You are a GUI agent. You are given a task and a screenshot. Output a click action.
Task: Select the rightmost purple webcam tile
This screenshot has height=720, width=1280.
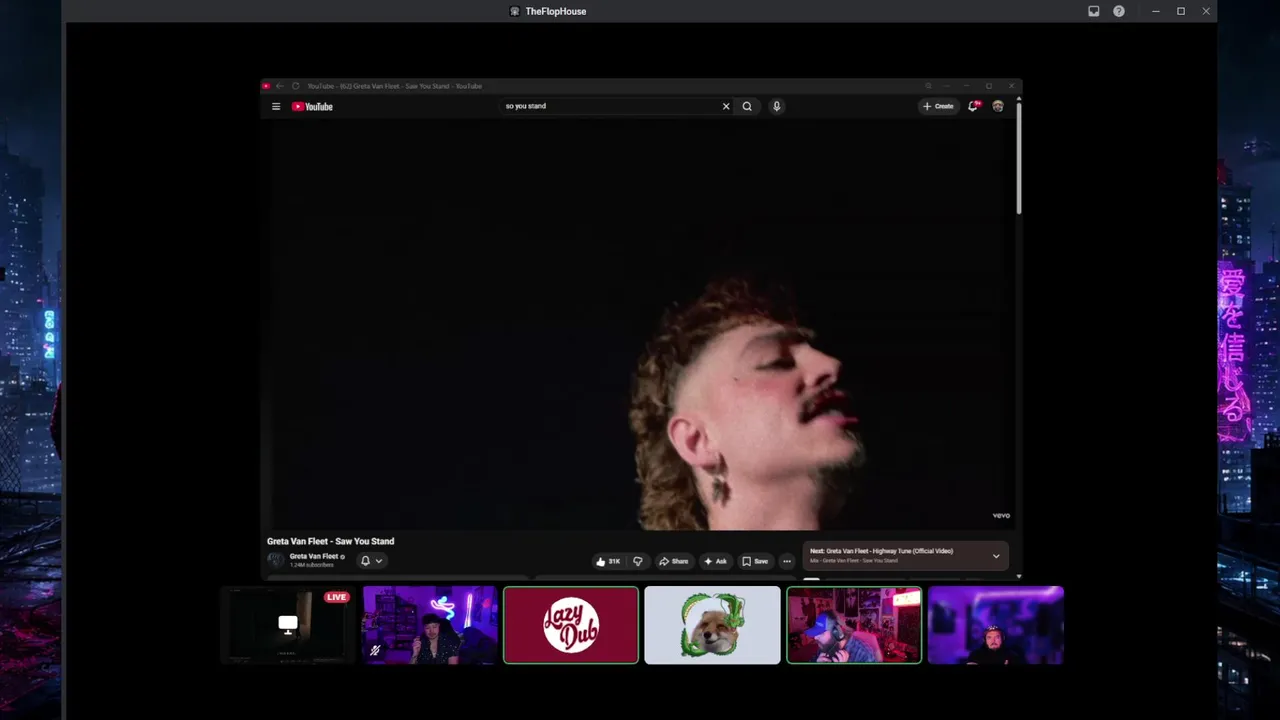[x=996, y=625]
